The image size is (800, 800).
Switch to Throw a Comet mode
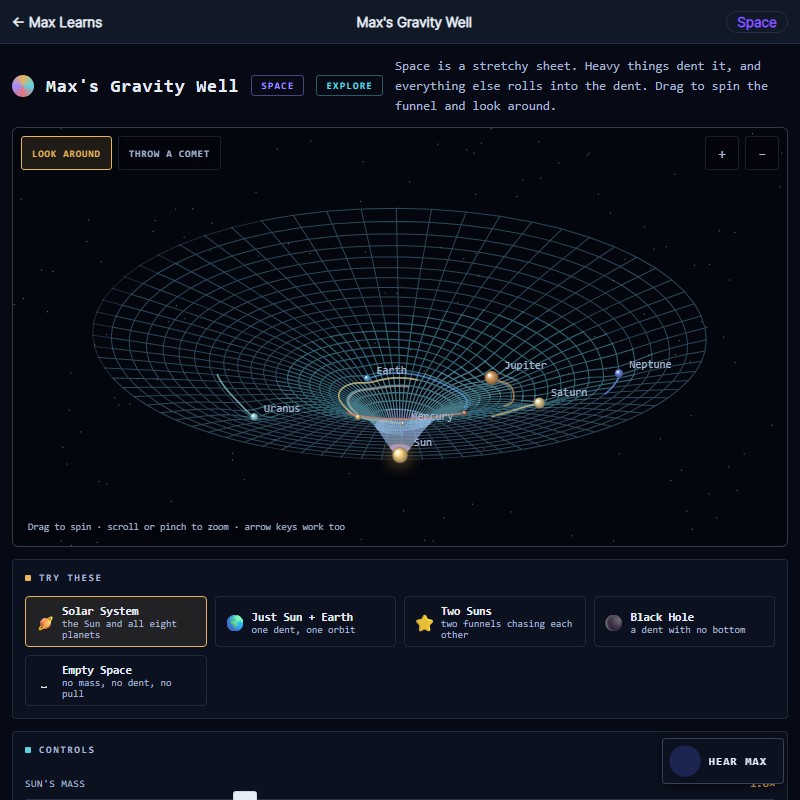pos(169,153)
